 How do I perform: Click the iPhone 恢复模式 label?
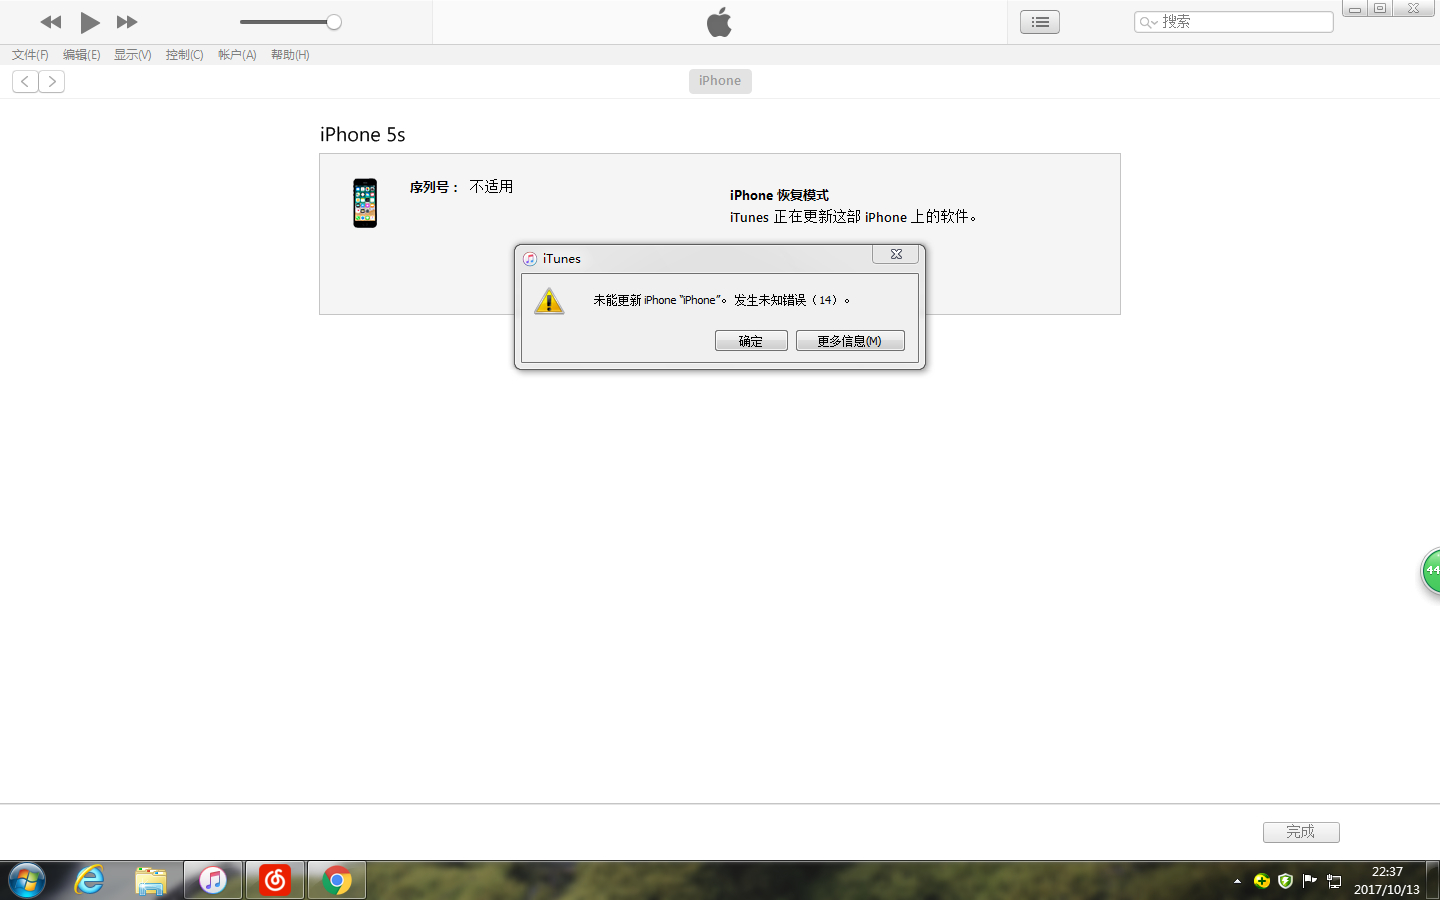[779, 195]
